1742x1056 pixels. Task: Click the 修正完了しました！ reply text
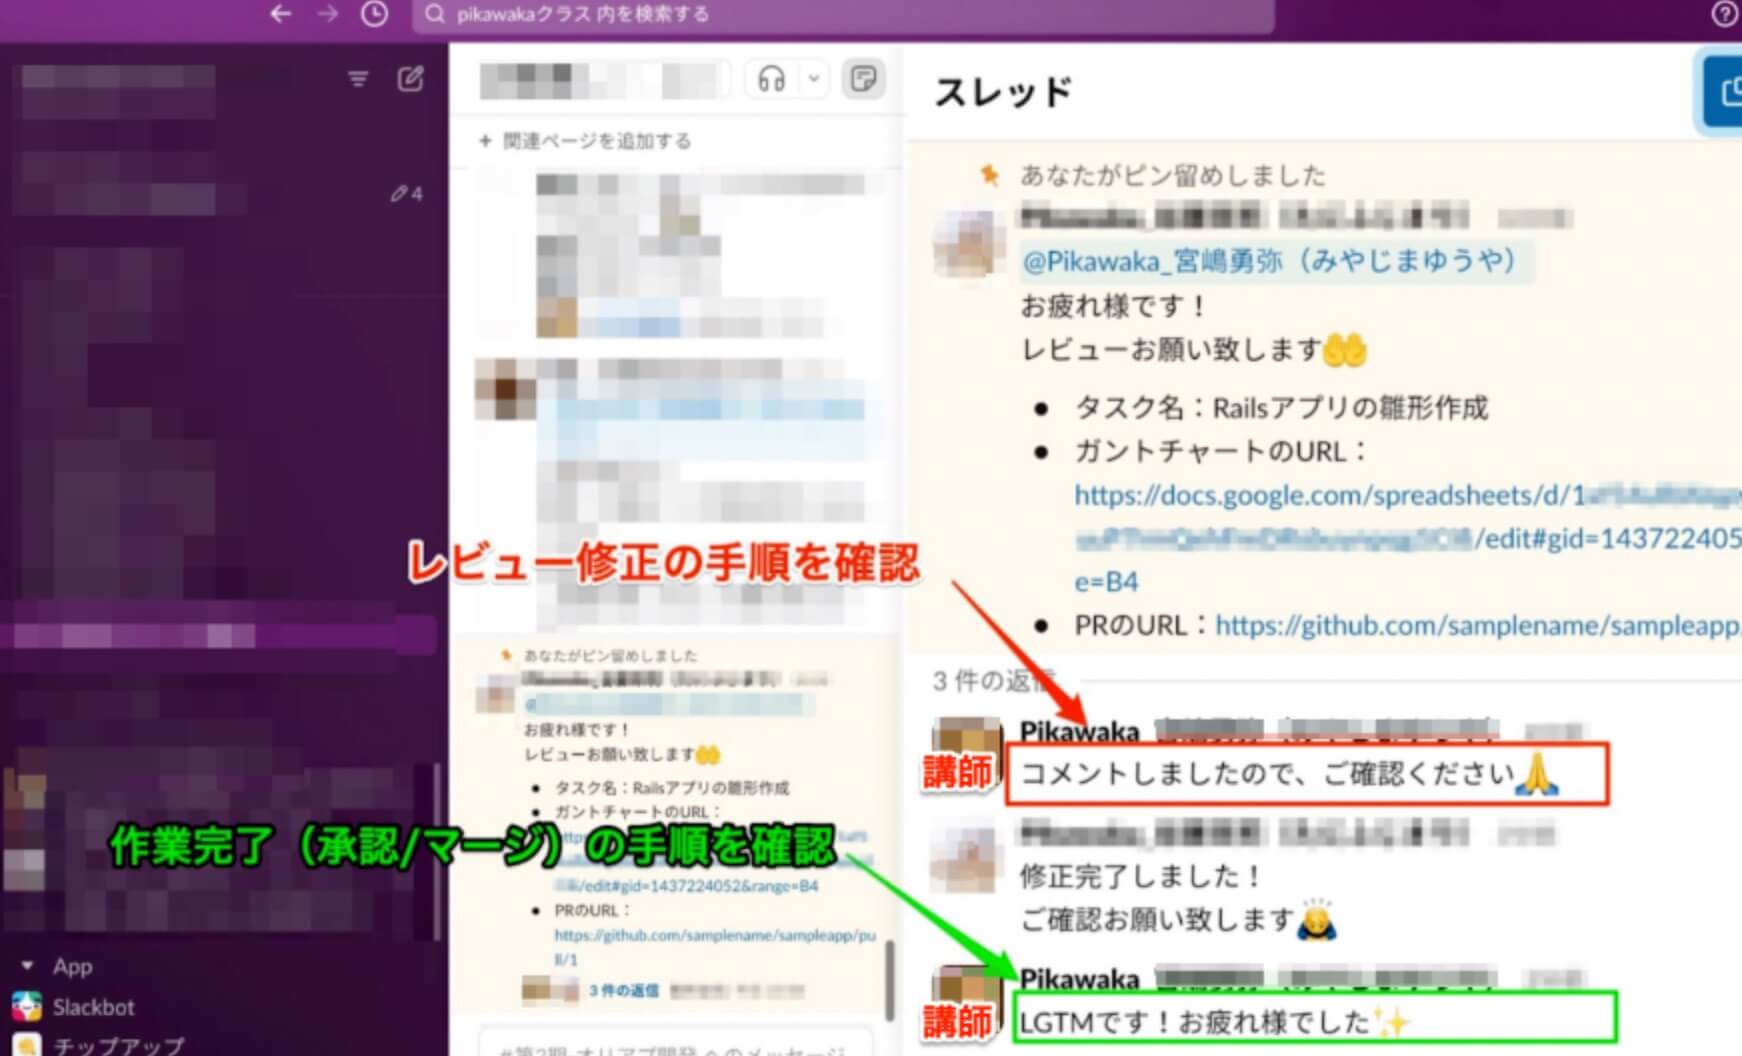coord(1142,876)
